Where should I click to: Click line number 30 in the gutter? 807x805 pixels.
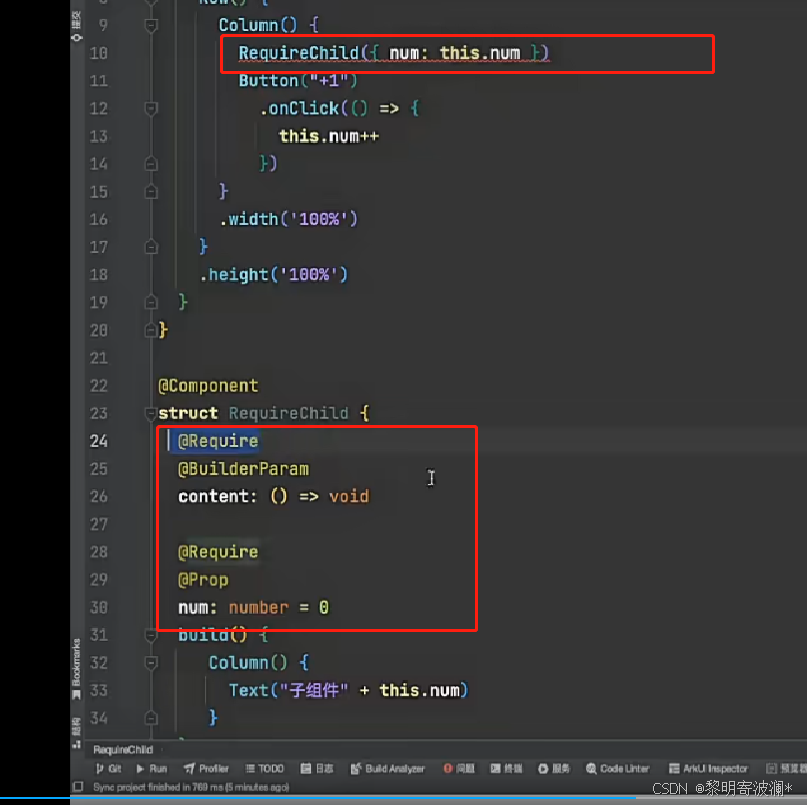(x=98, y=607)
